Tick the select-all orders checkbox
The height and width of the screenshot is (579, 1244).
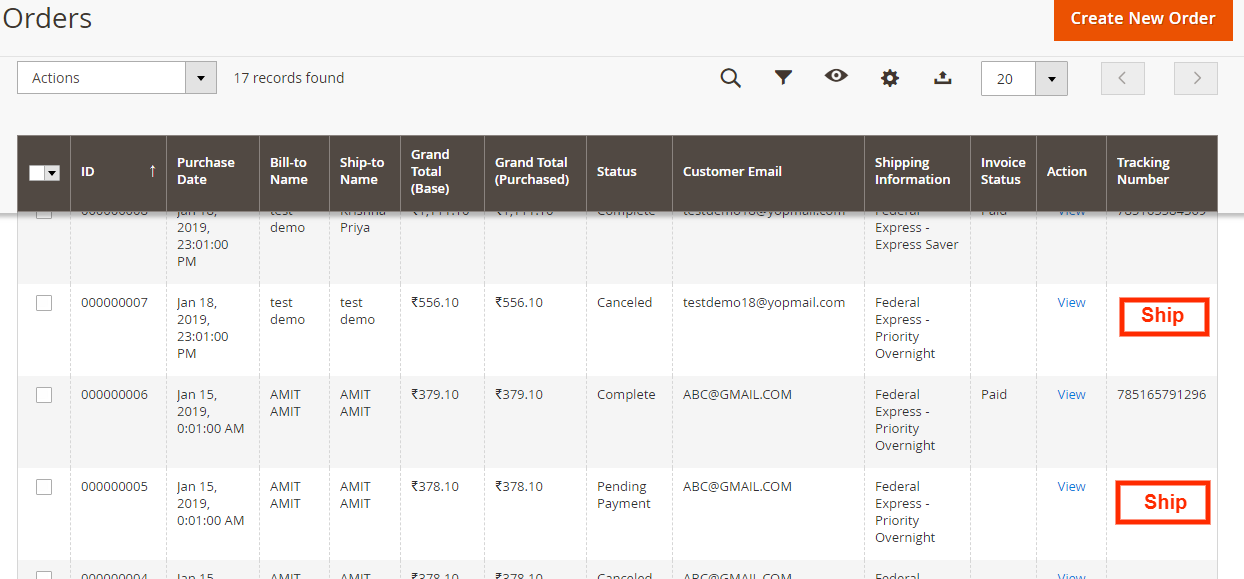click(x=37, y=172)
